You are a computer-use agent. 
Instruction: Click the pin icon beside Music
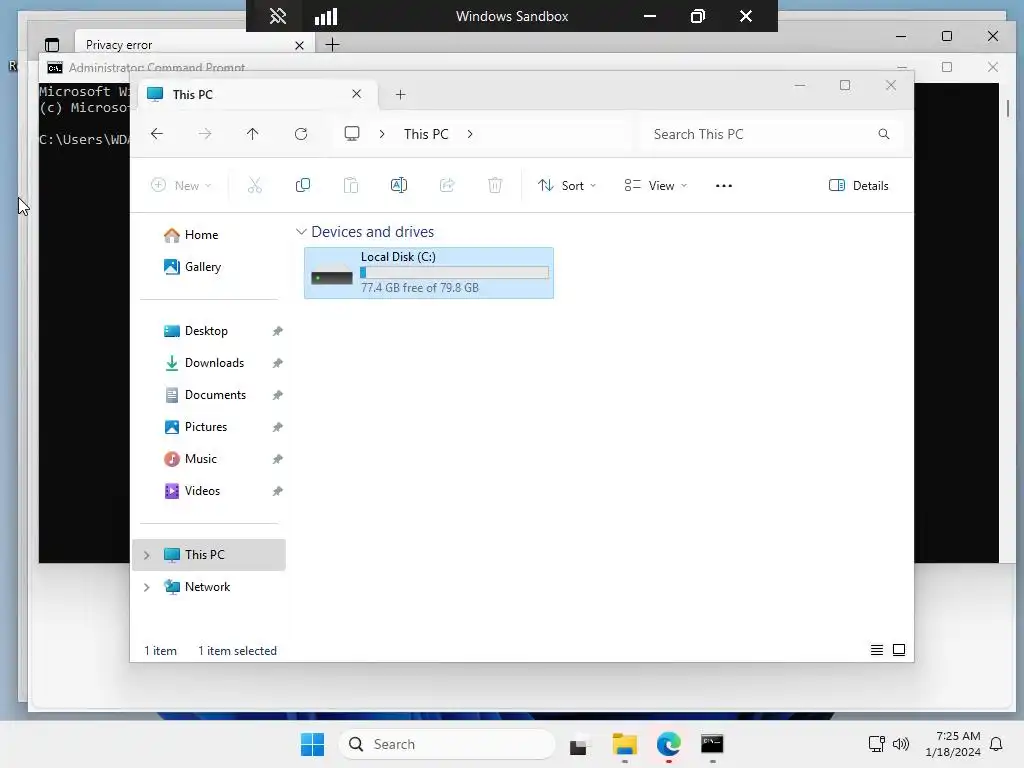[278, 459]
